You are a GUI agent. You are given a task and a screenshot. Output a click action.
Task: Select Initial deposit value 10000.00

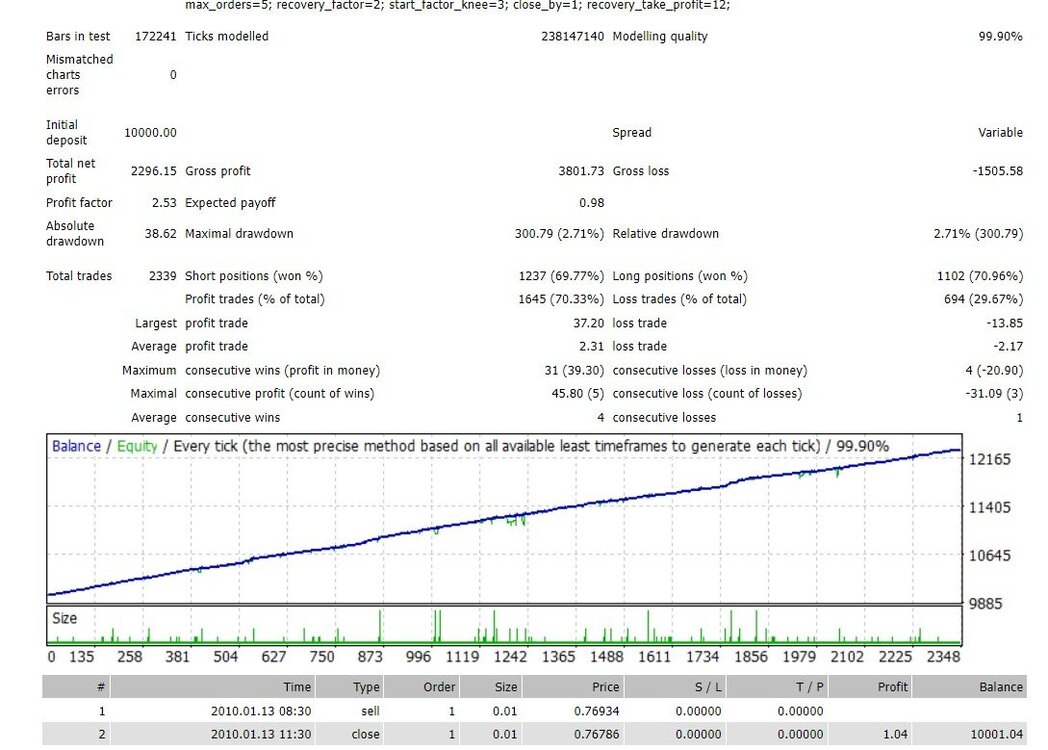(150, 132)
